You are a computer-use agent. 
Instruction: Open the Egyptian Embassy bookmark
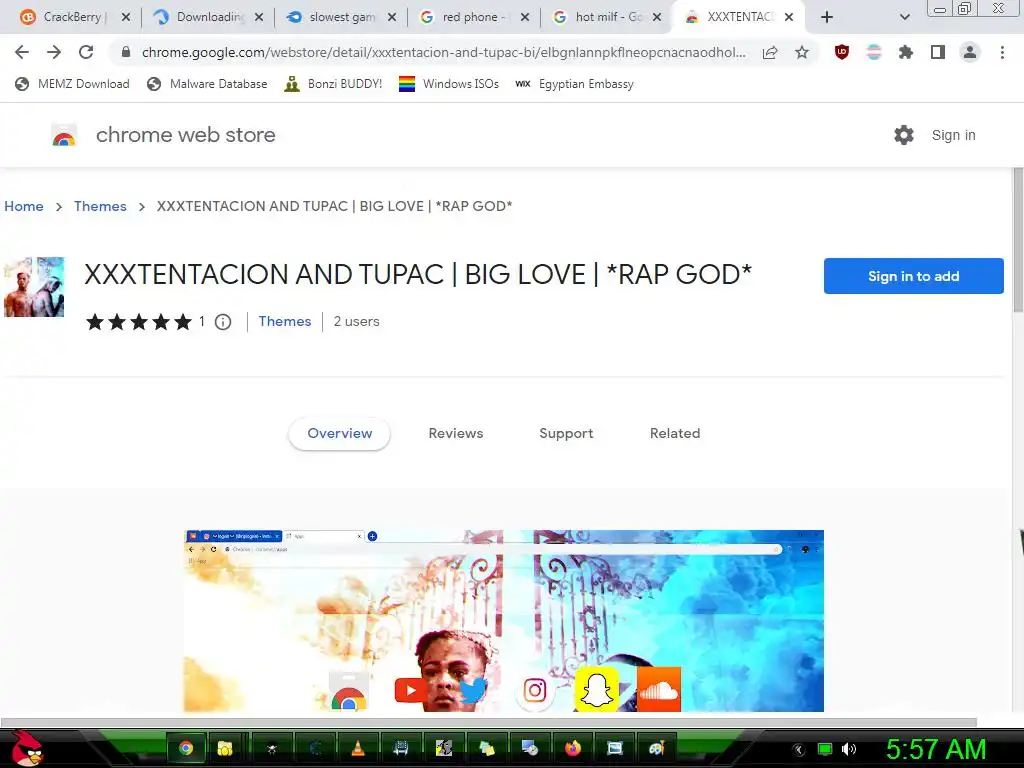[574, 84]
